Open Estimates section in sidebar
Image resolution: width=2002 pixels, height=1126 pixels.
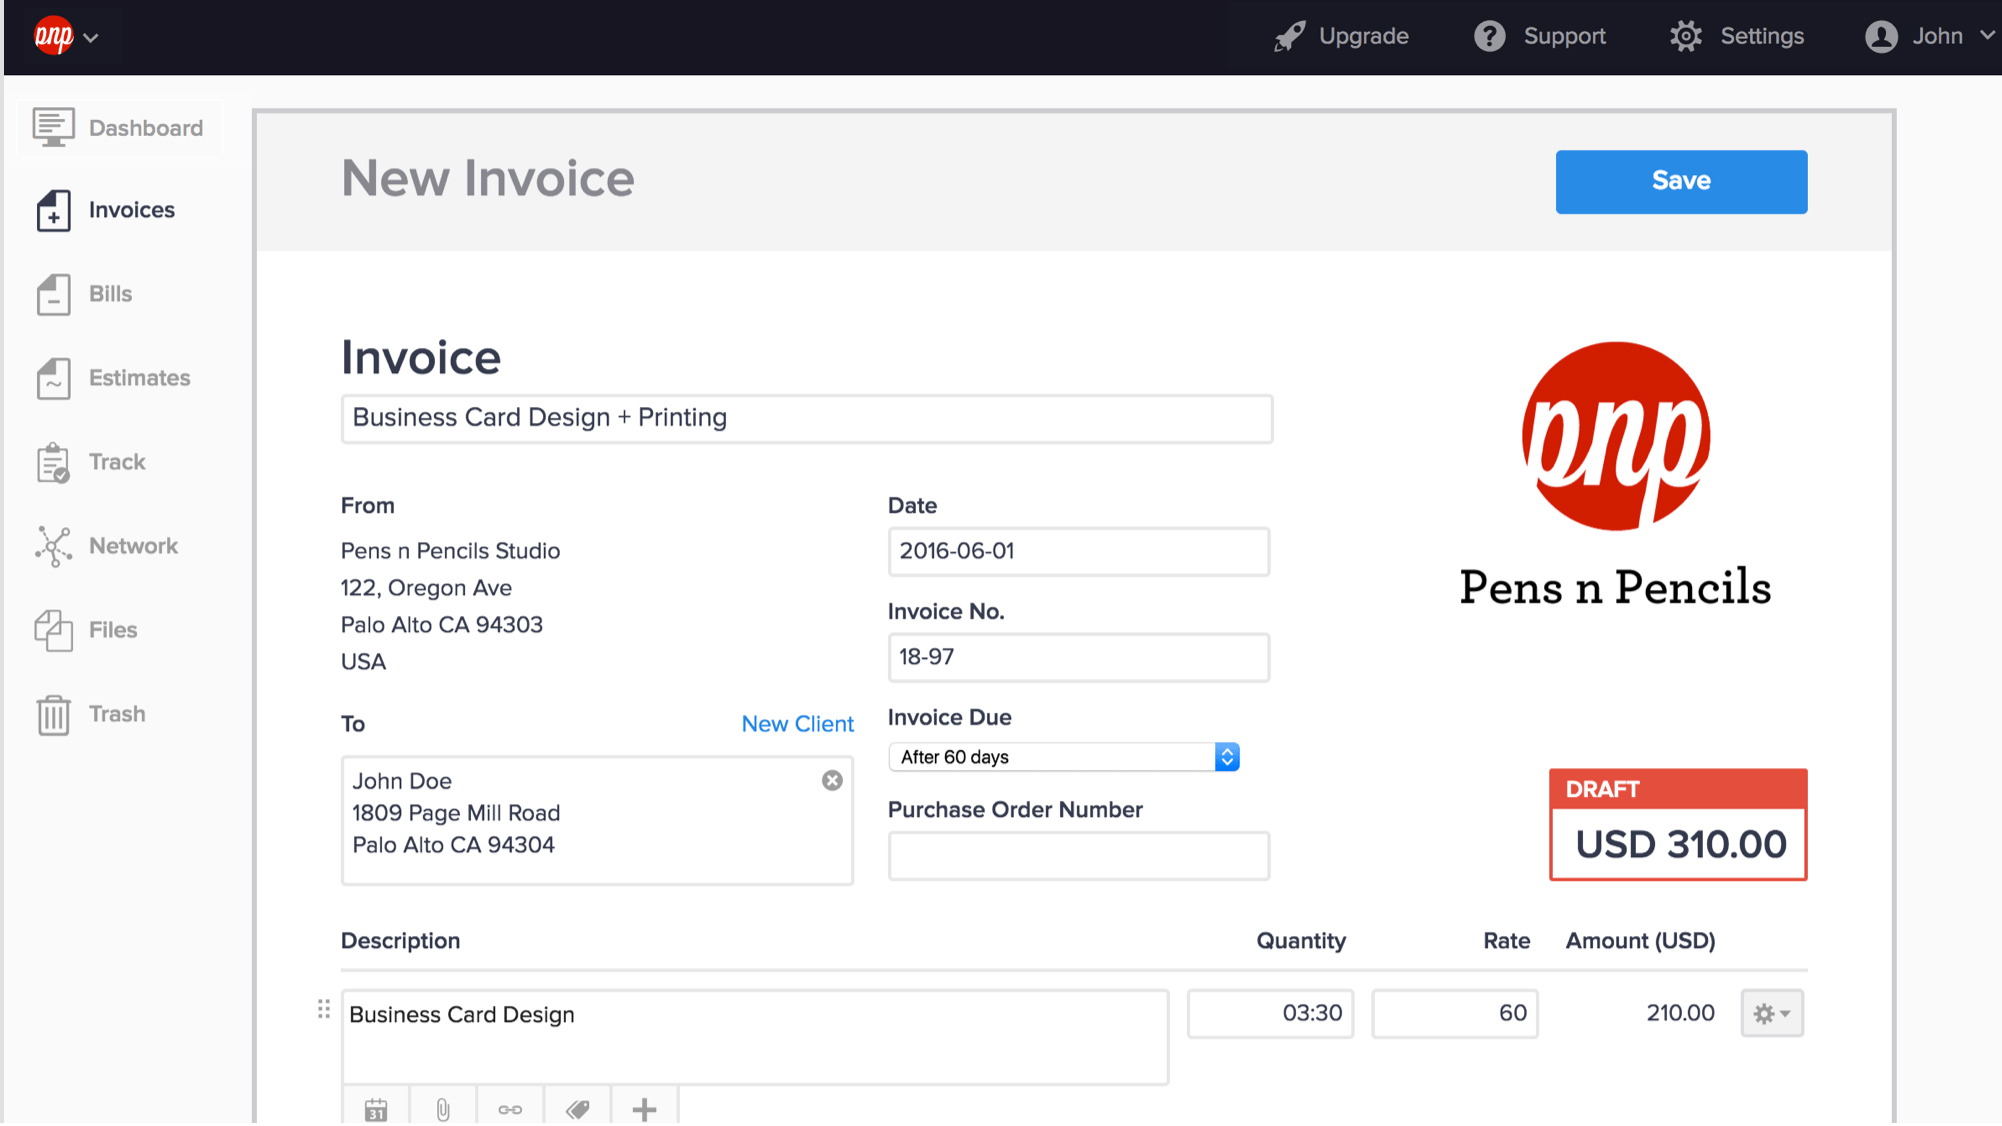(113, 378)
